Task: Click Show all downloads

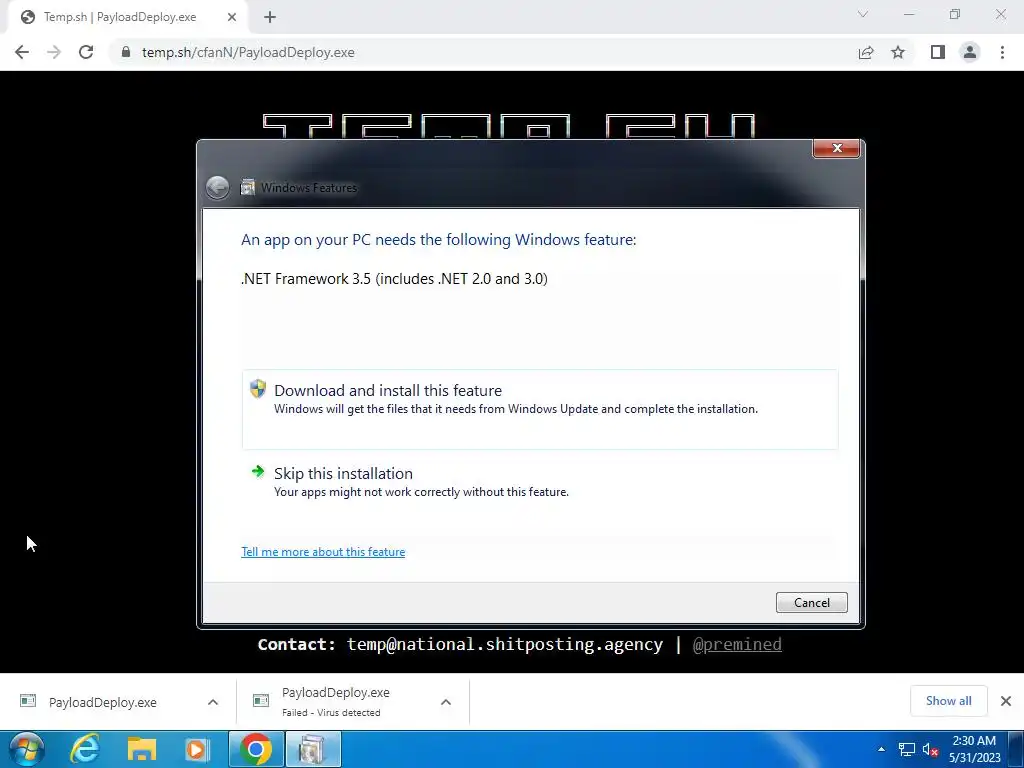Action: click(x=949, y=701)
